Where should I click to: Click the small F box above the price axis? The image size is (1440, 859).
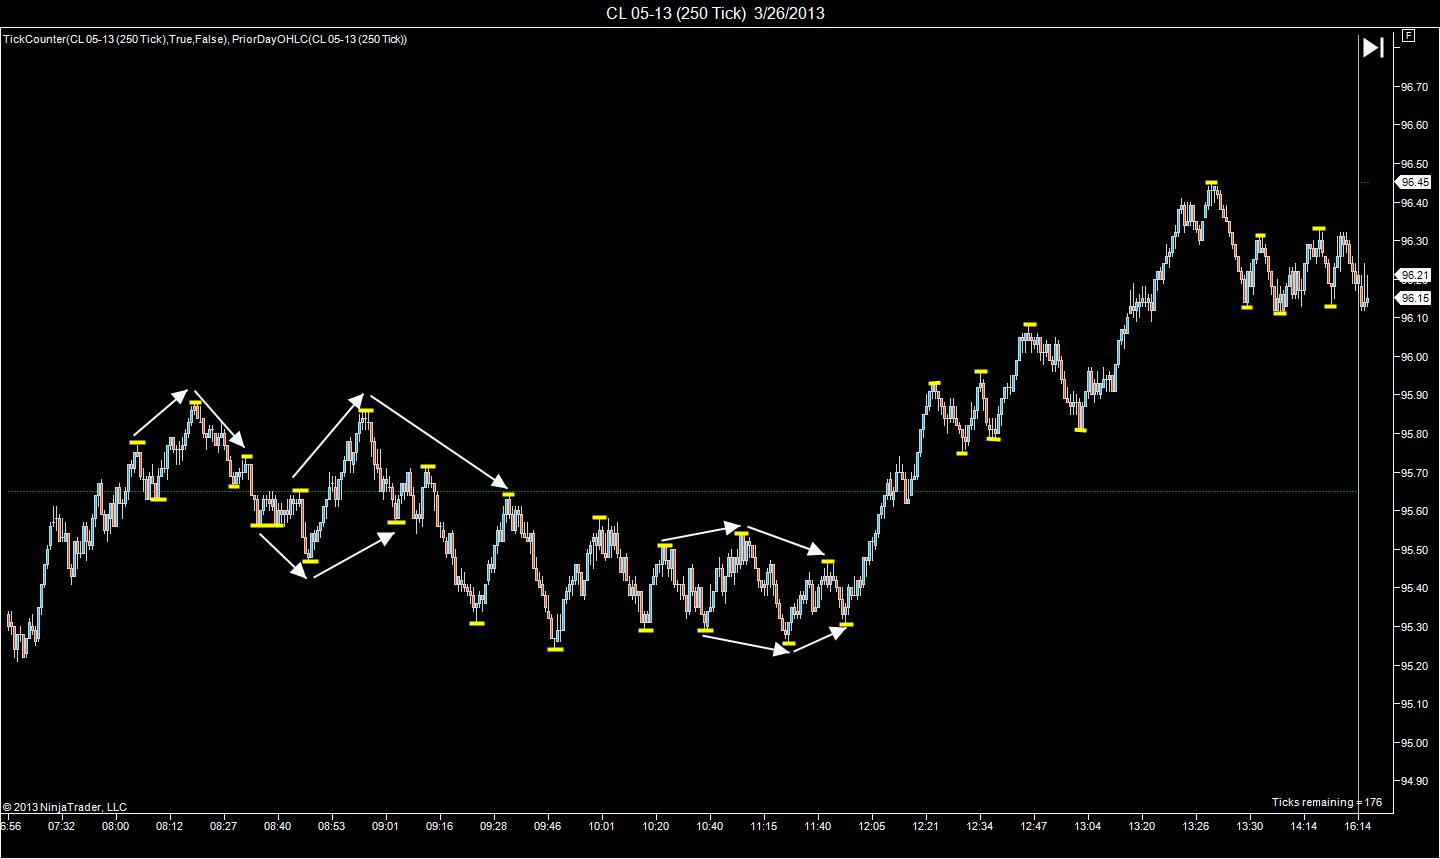click(1408, 35)
